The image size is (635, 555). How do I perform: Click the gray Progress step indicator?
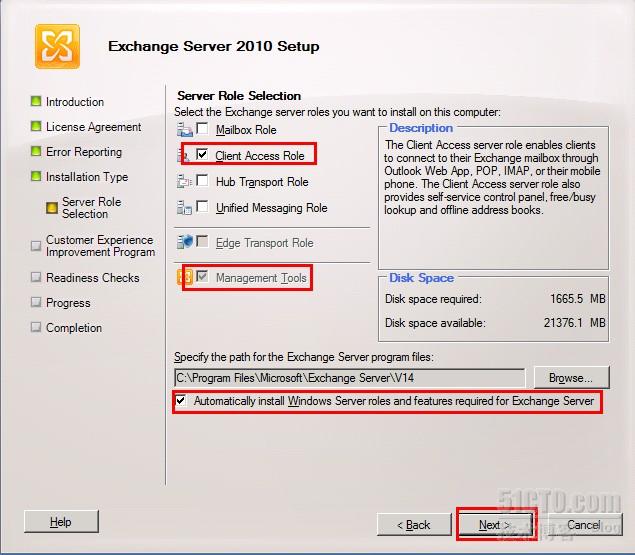coord(36,302)
